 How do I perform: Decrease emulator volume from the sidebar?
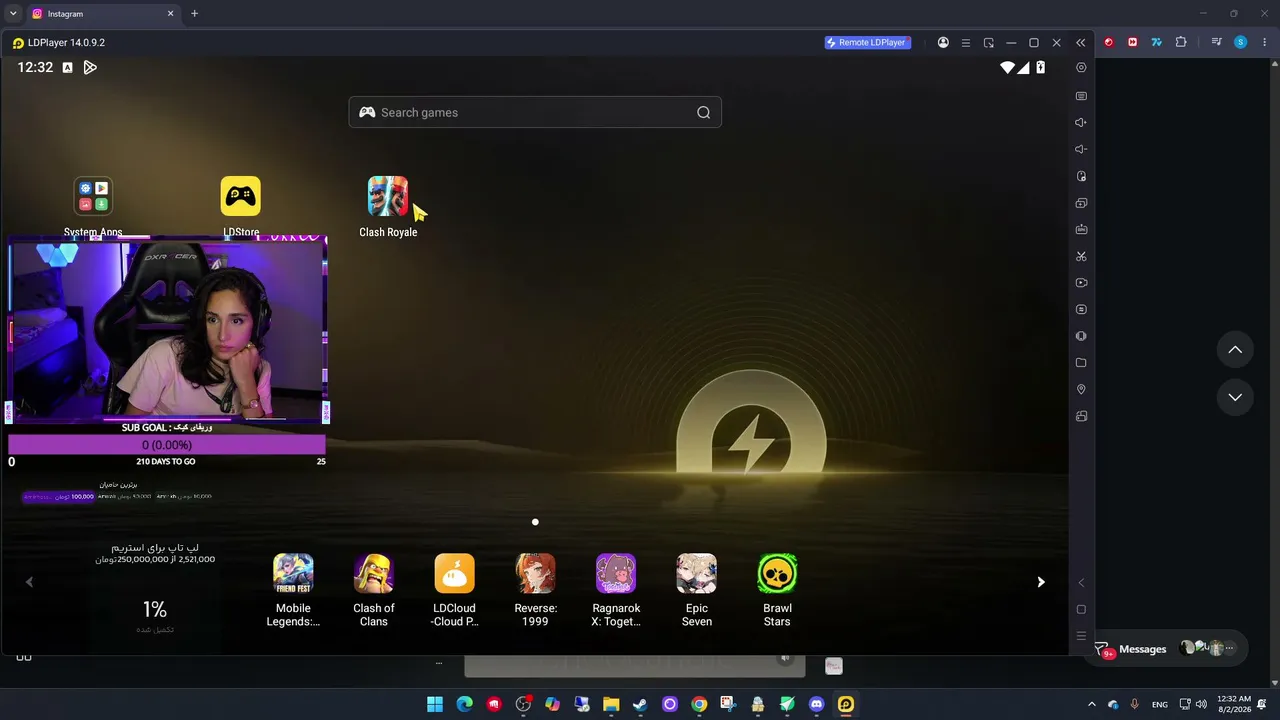(x=1081, y=149)
